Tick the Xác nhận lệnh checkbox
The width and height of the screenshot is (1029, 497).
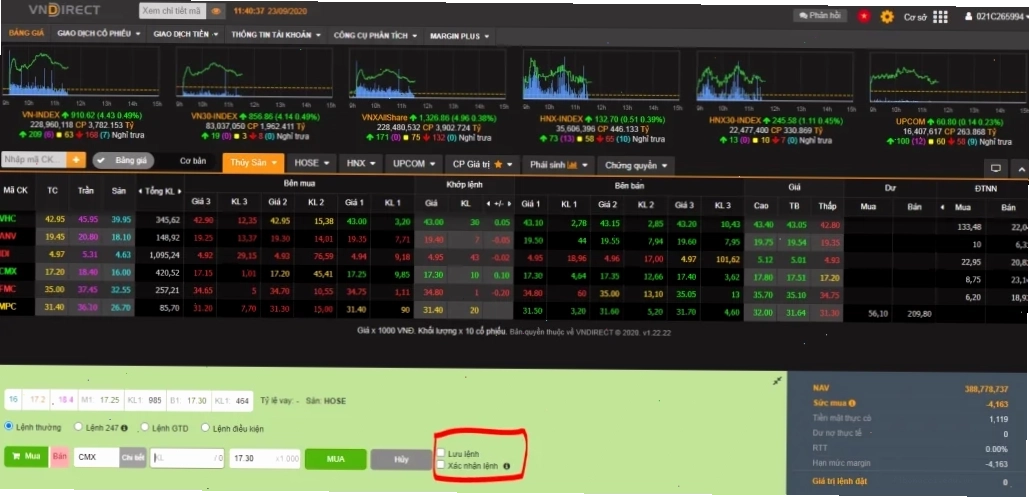click(x=442, y=465)
